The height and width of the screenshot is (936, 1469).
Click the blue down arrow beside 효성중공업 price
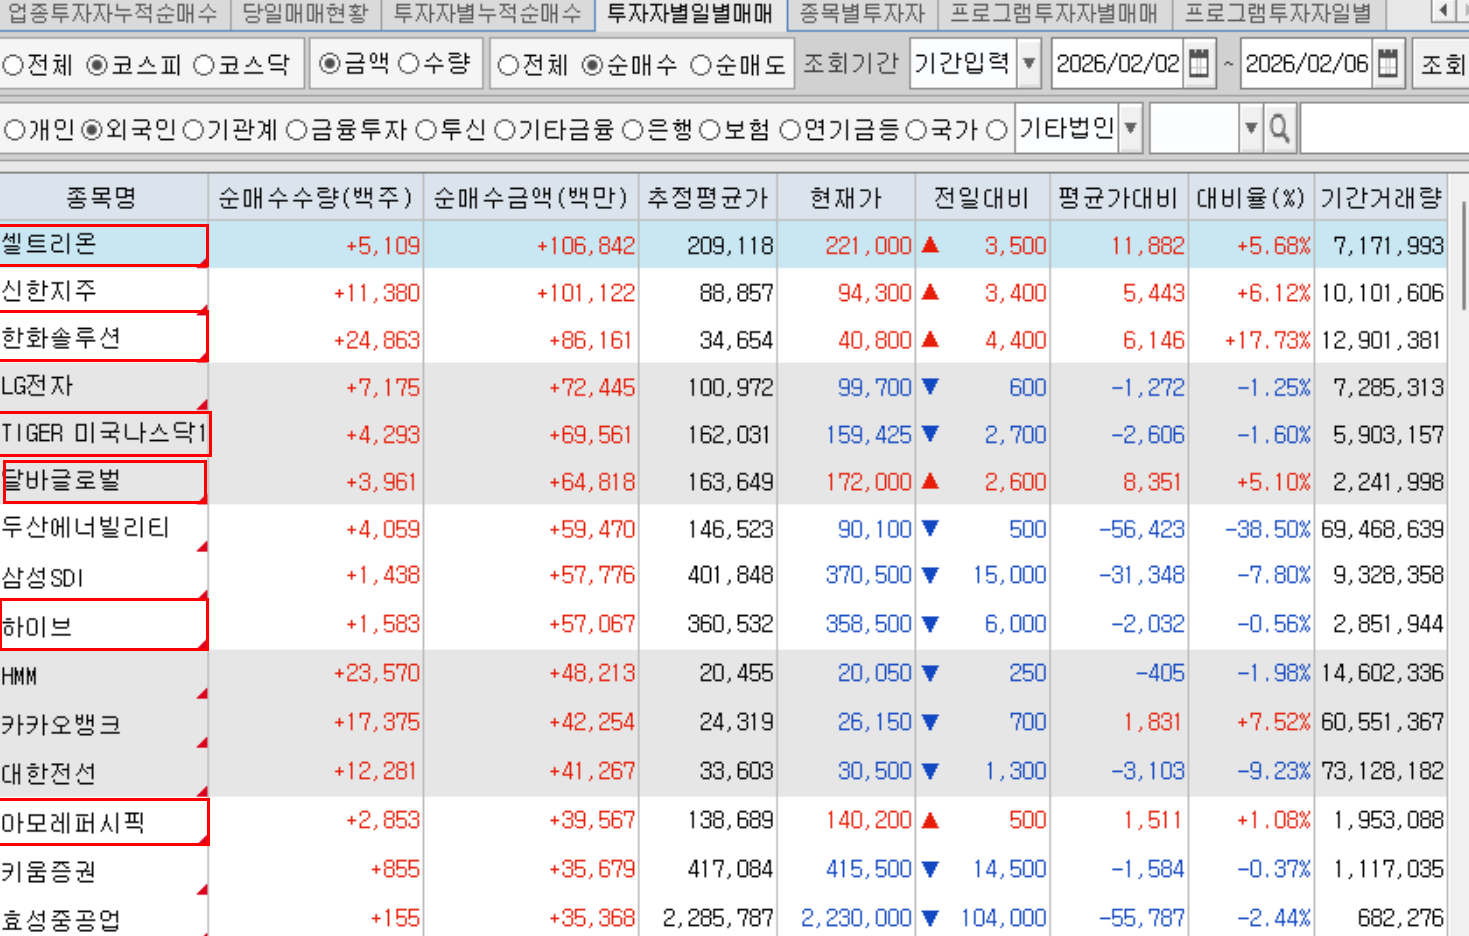pyautogui.click(x=930, y=917)
